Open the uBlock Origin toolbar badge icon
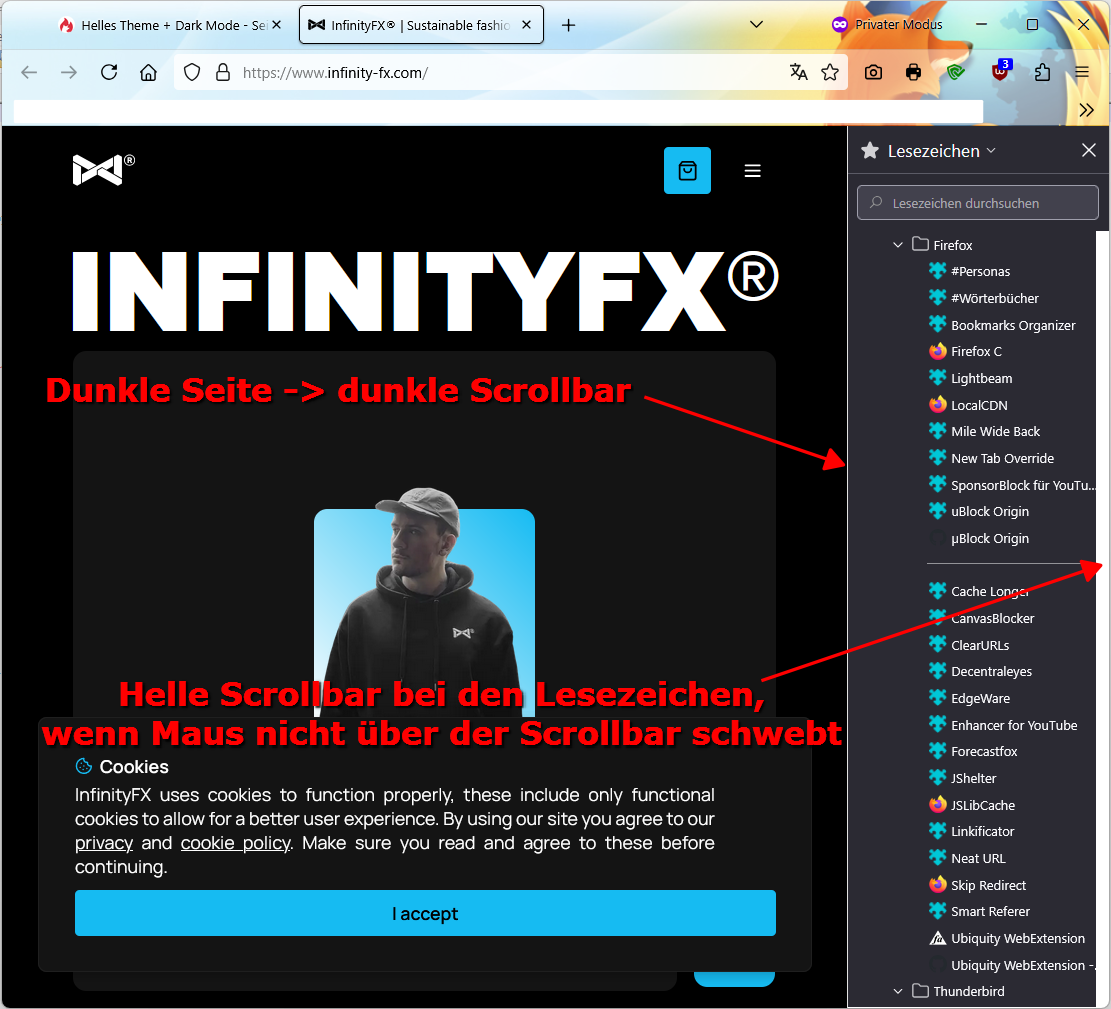This screenshot has width=1111, height=1009. coord(1000,71)
